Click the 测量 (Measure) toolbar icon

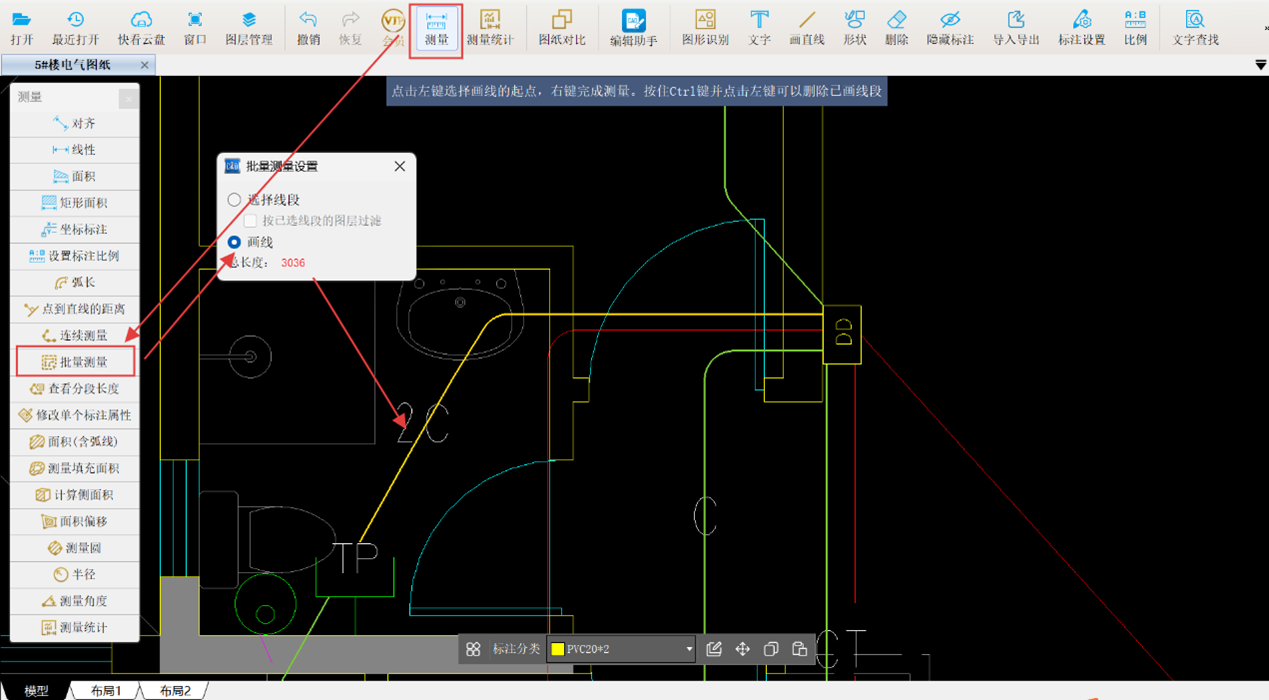point(436,27)
